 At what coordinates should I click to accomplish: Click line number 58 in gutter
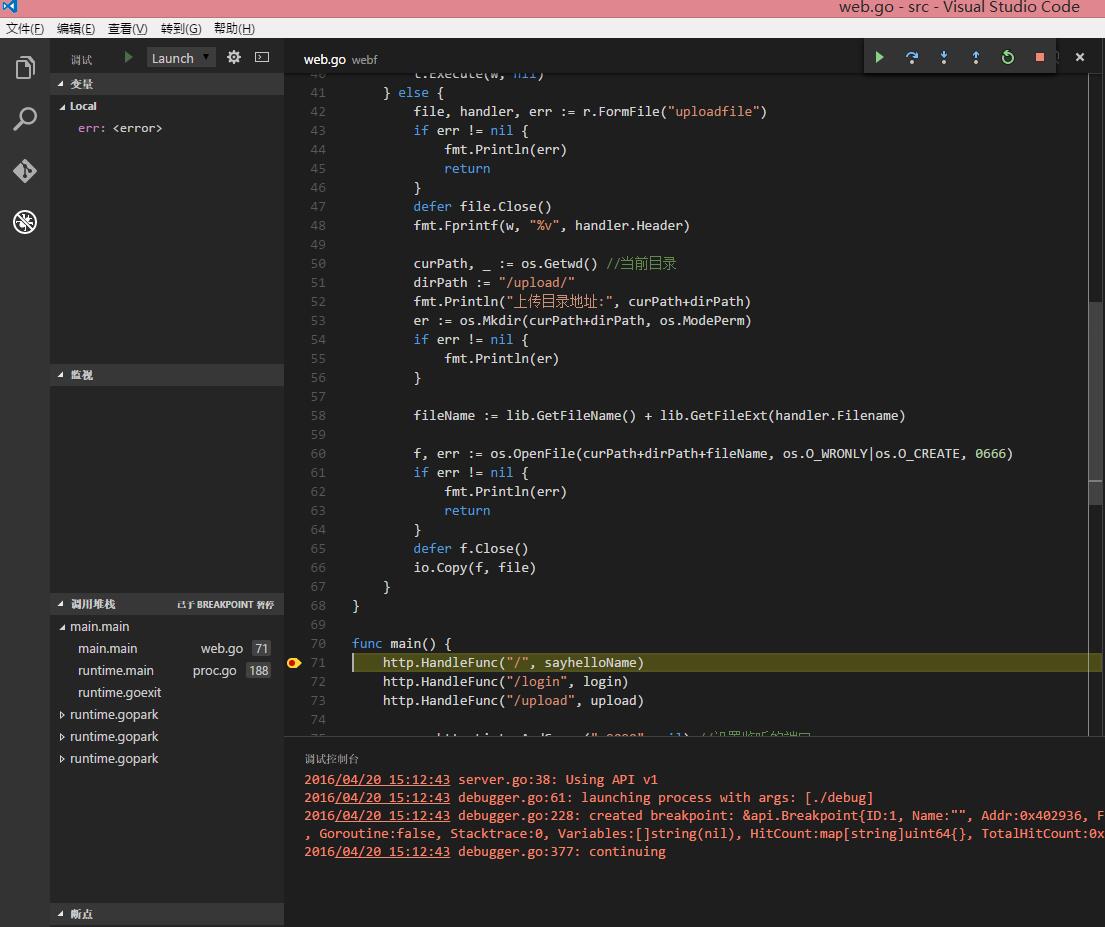click(x=318, y=416)
